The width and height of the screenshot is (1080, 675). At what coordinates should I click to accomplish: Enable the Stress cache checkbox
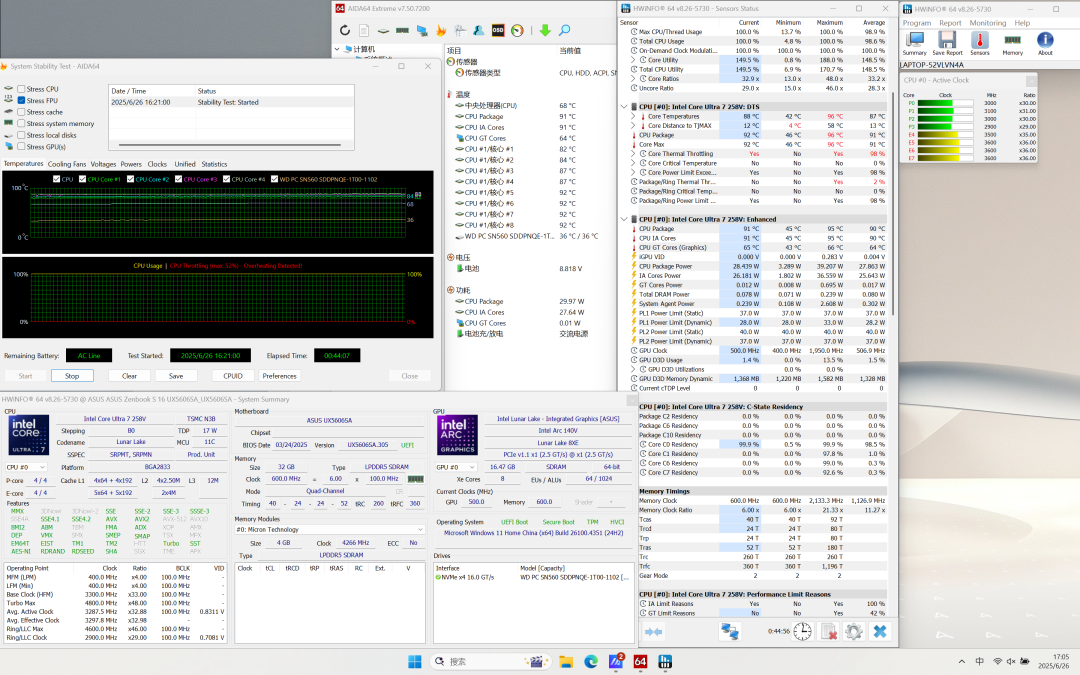(x=21, y=112)
